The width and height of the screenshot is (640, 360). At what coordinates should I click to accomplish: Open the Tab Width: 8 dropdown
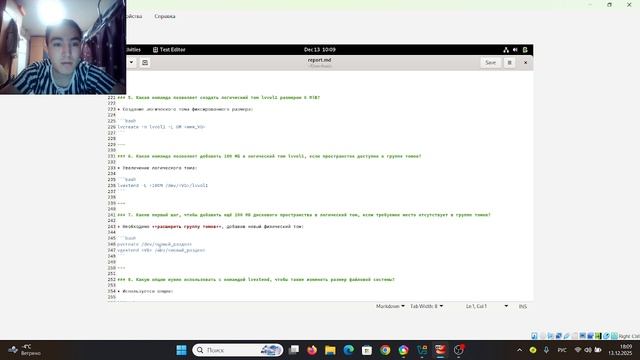coord(427,306)
